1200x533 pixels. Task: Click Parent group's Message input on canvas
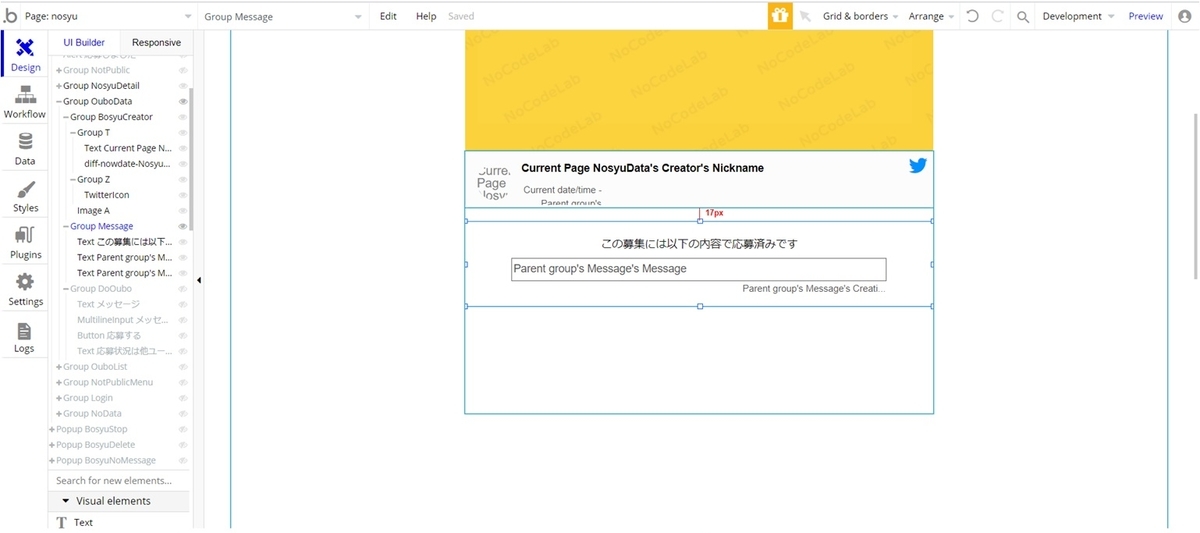tap(698, 269)
